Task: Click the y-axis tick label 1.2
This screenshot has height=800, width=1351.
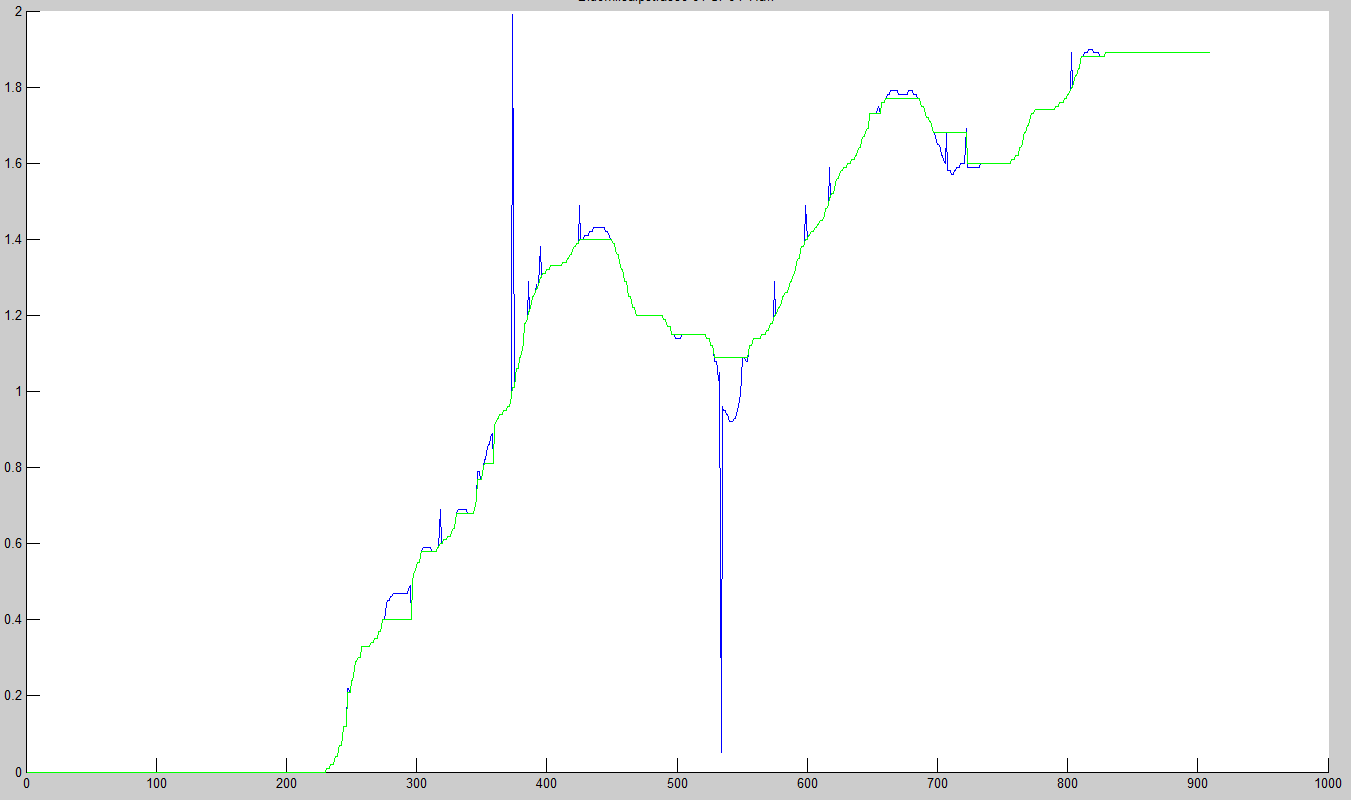Action: pos(12,316)
